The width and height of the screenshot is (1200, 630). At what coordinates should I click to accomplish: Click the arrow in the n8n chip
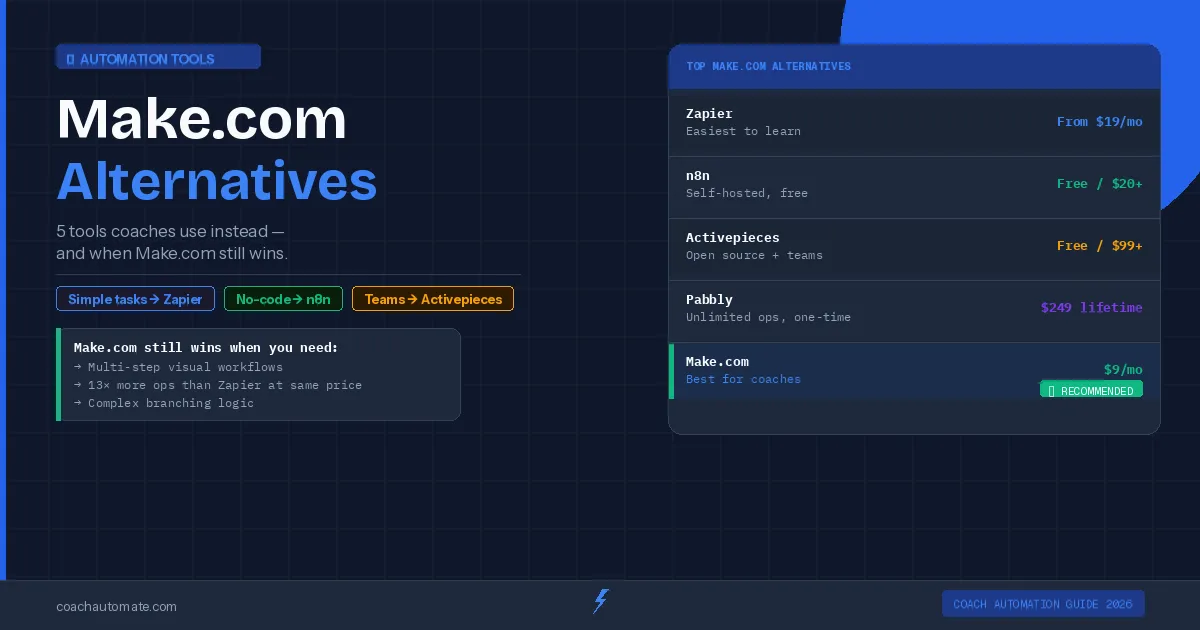pyautogui.click(x=299, y=298)
